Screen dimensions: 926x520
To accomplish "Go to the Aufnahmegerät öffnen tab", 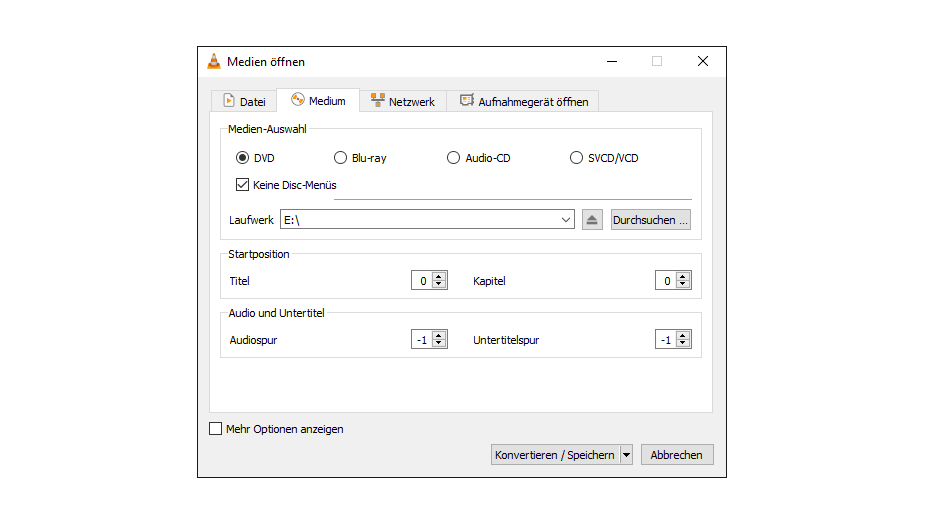I will pos(524,101).
